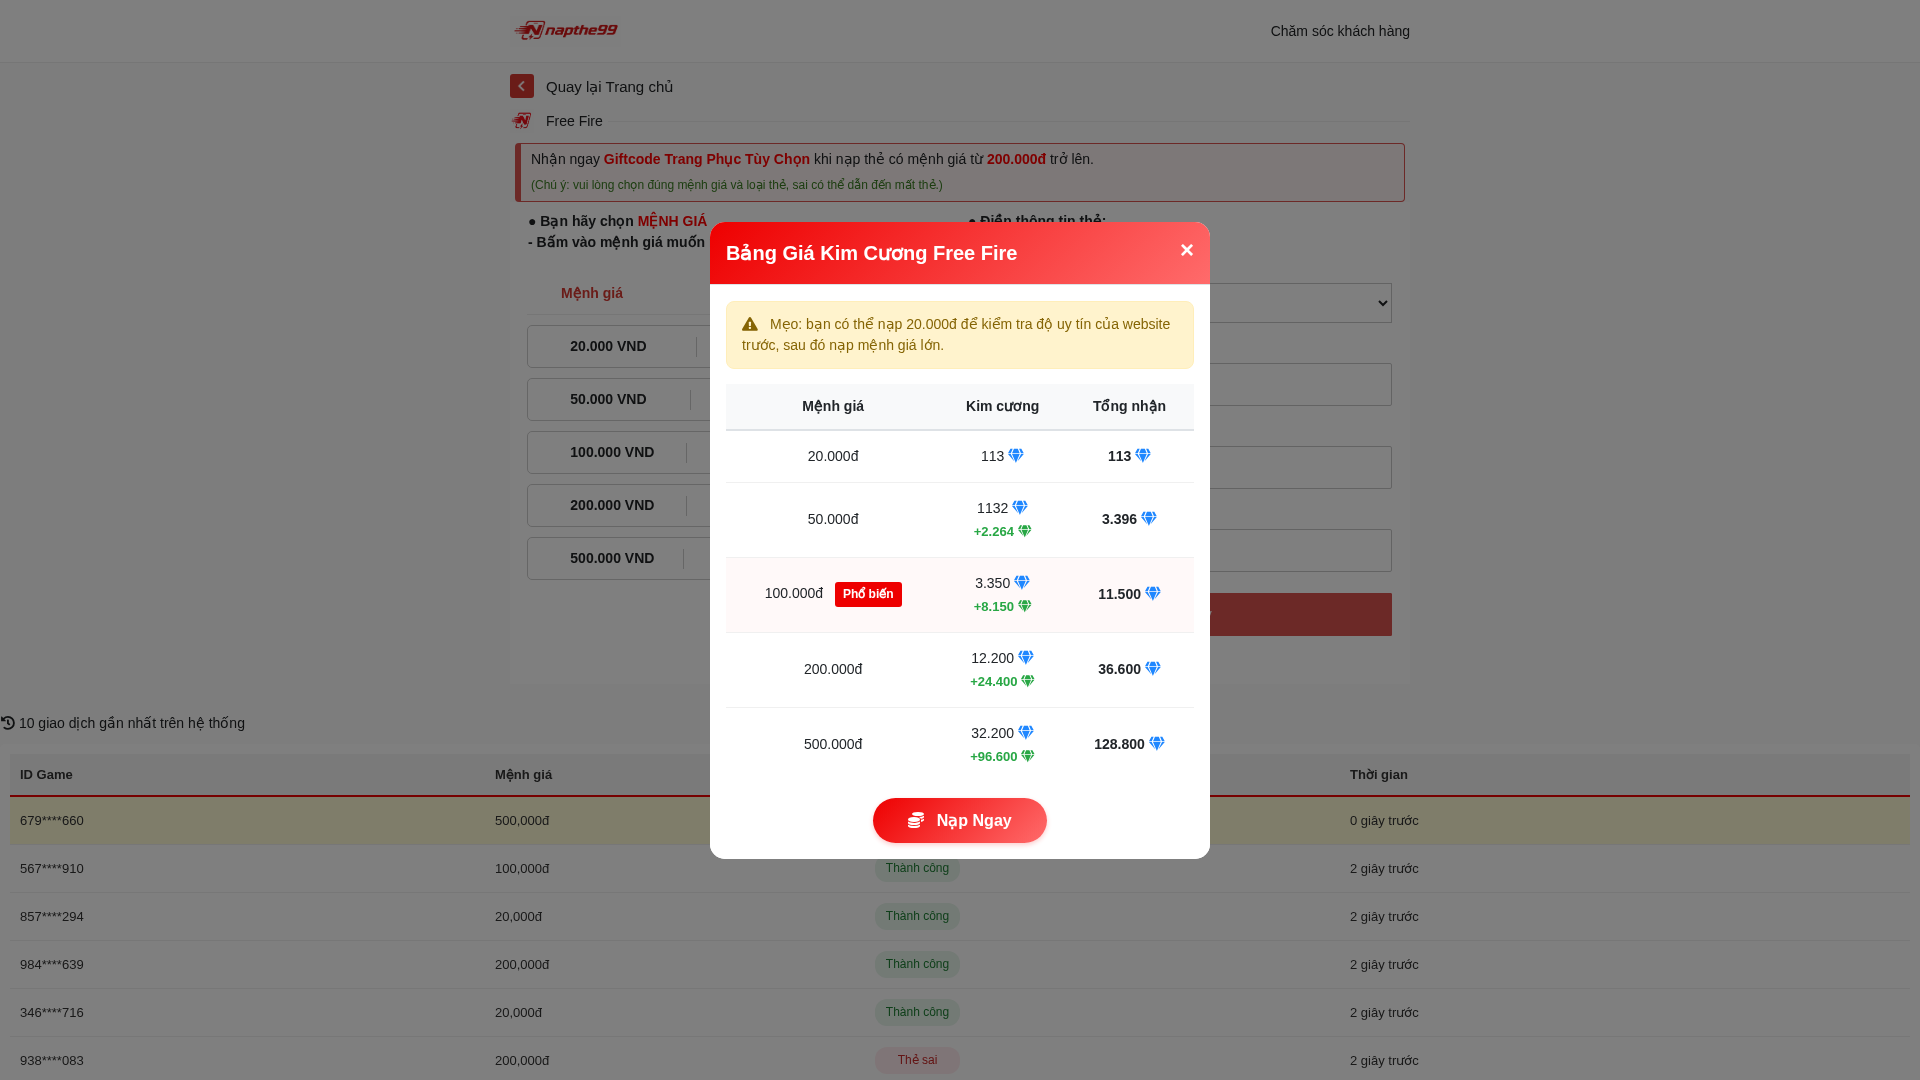Open the card type dropdown
This screenshot has height=1080, width=1920.
coord(1300,303)
